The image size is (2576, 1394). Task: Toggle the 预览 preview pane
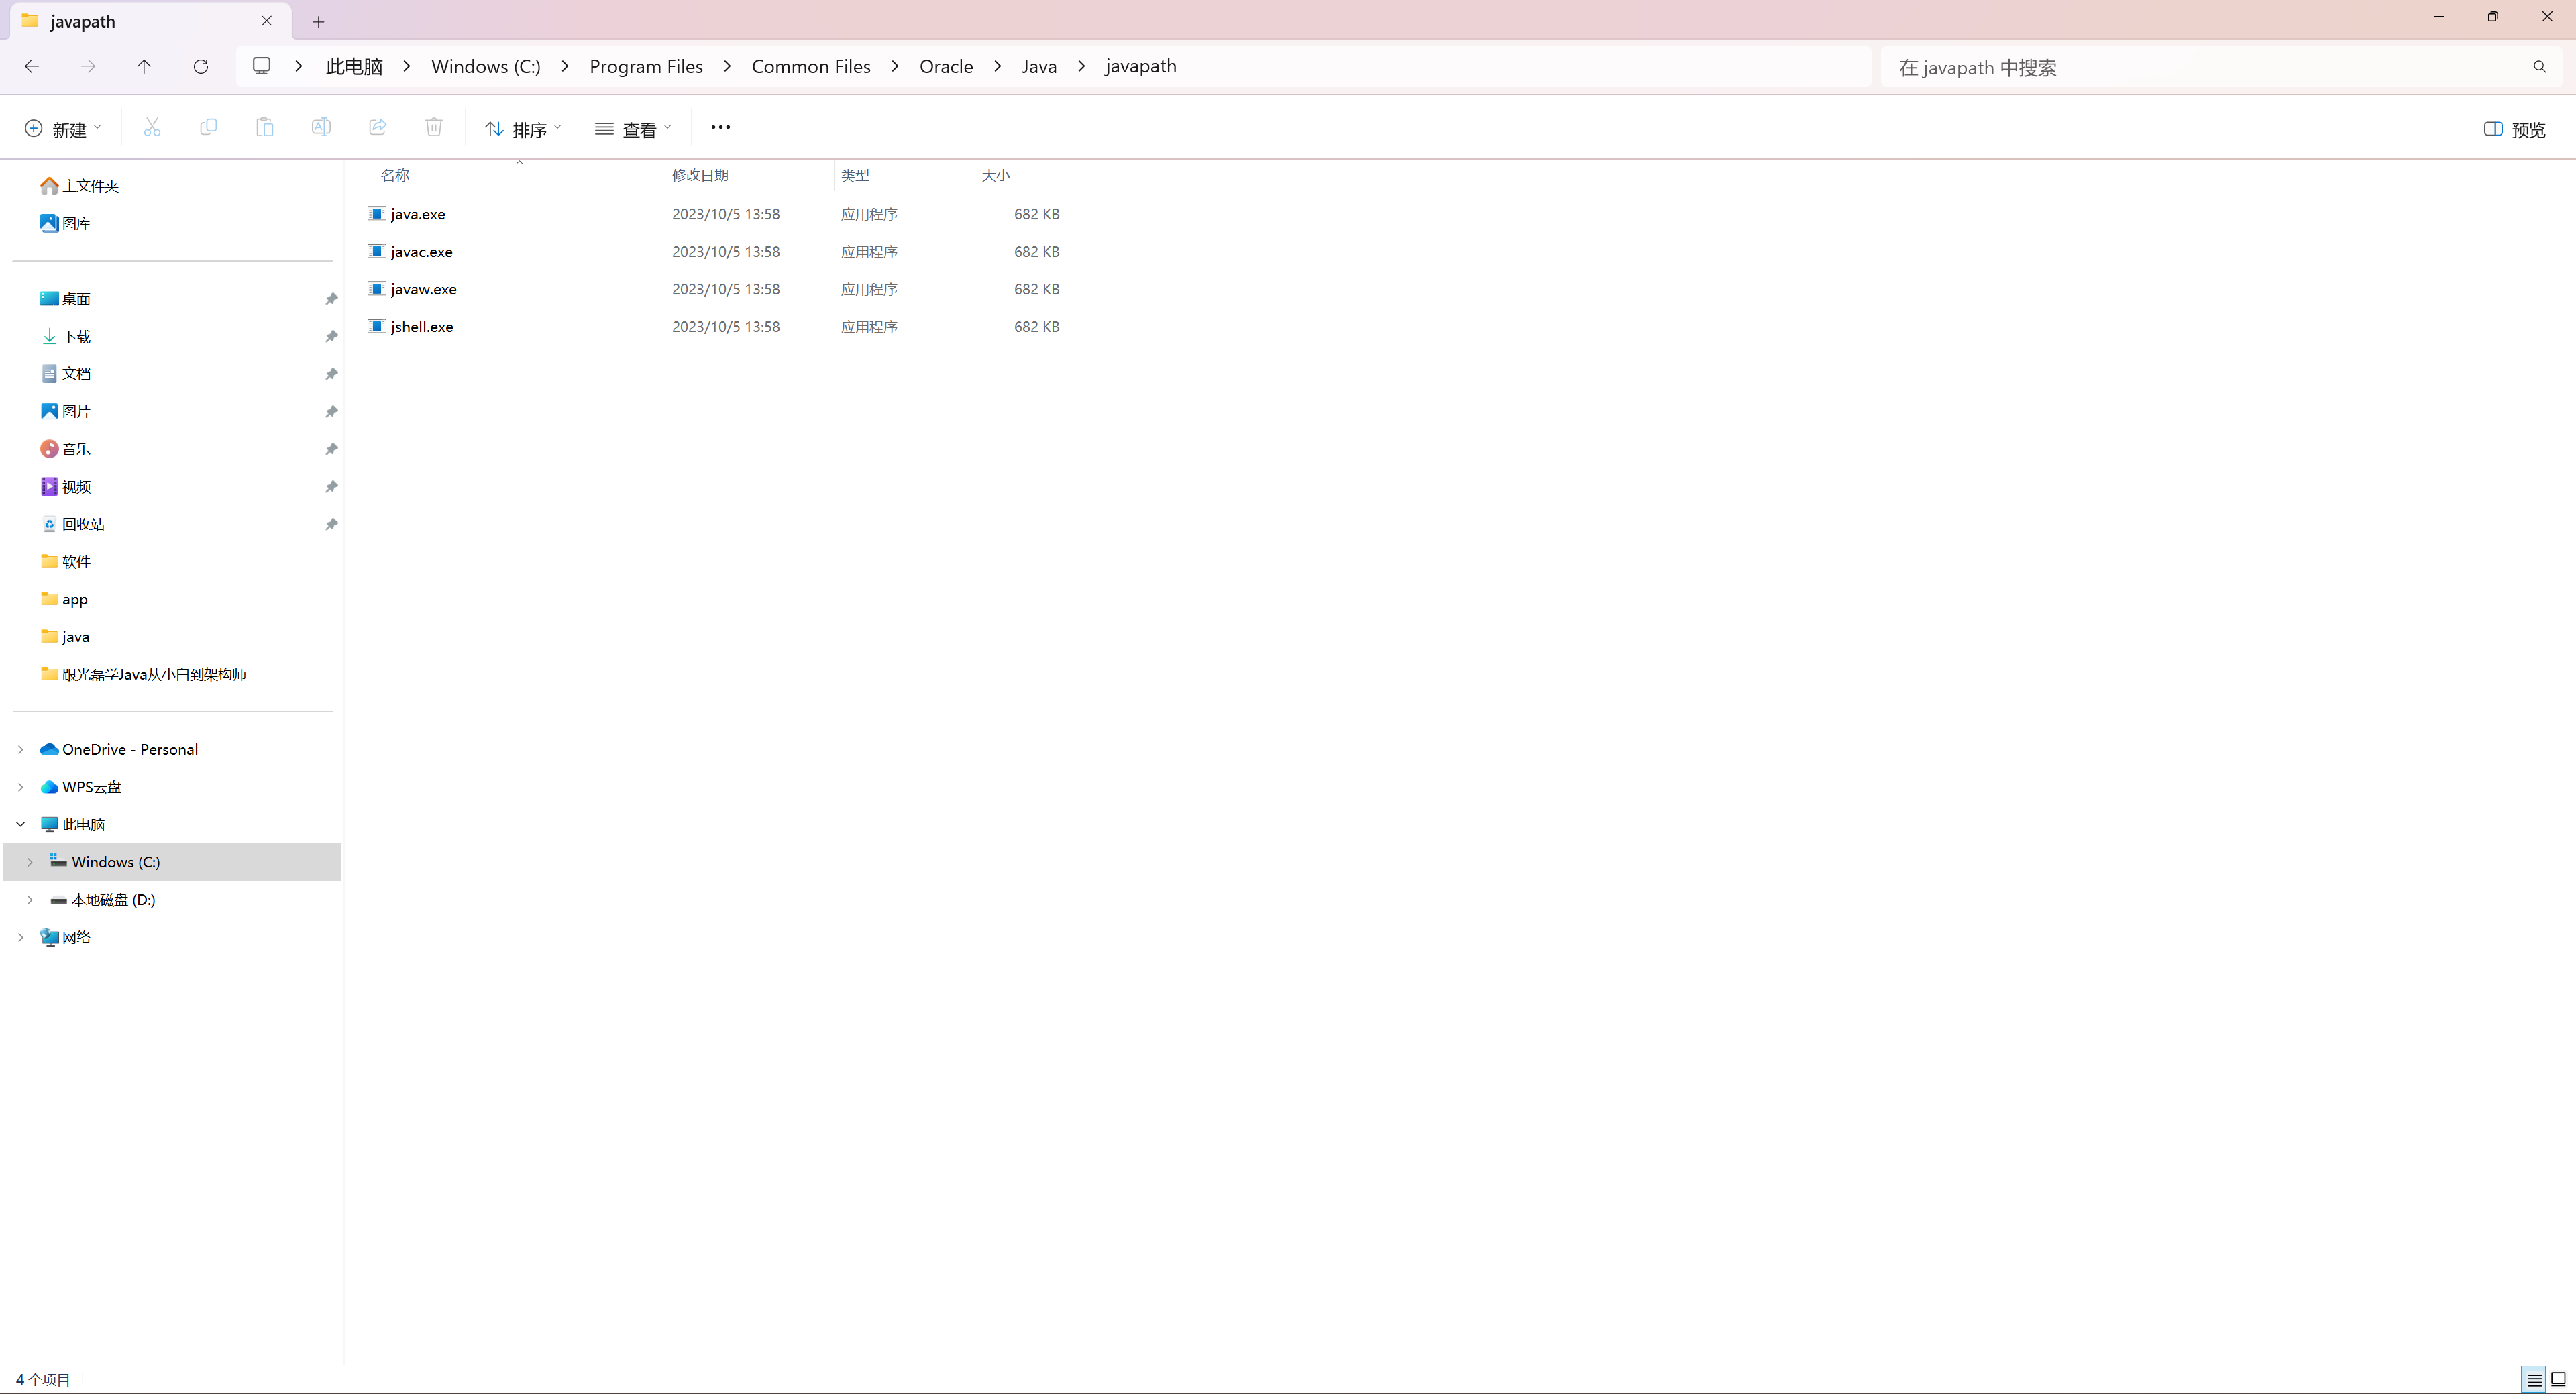click(x=2515, y=129)
